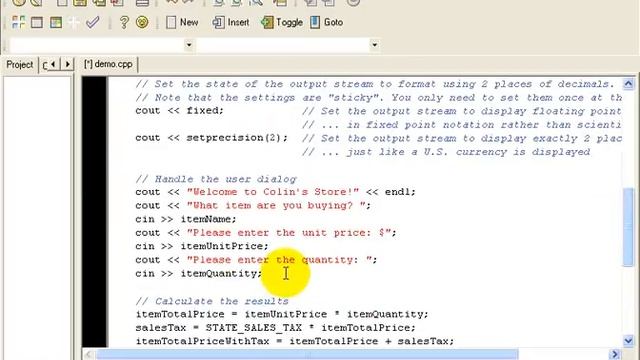Screen dimensions: 640x360
Task: Click the vertical scrollbar thumb in the editor
Action: [x=628, y=227]
